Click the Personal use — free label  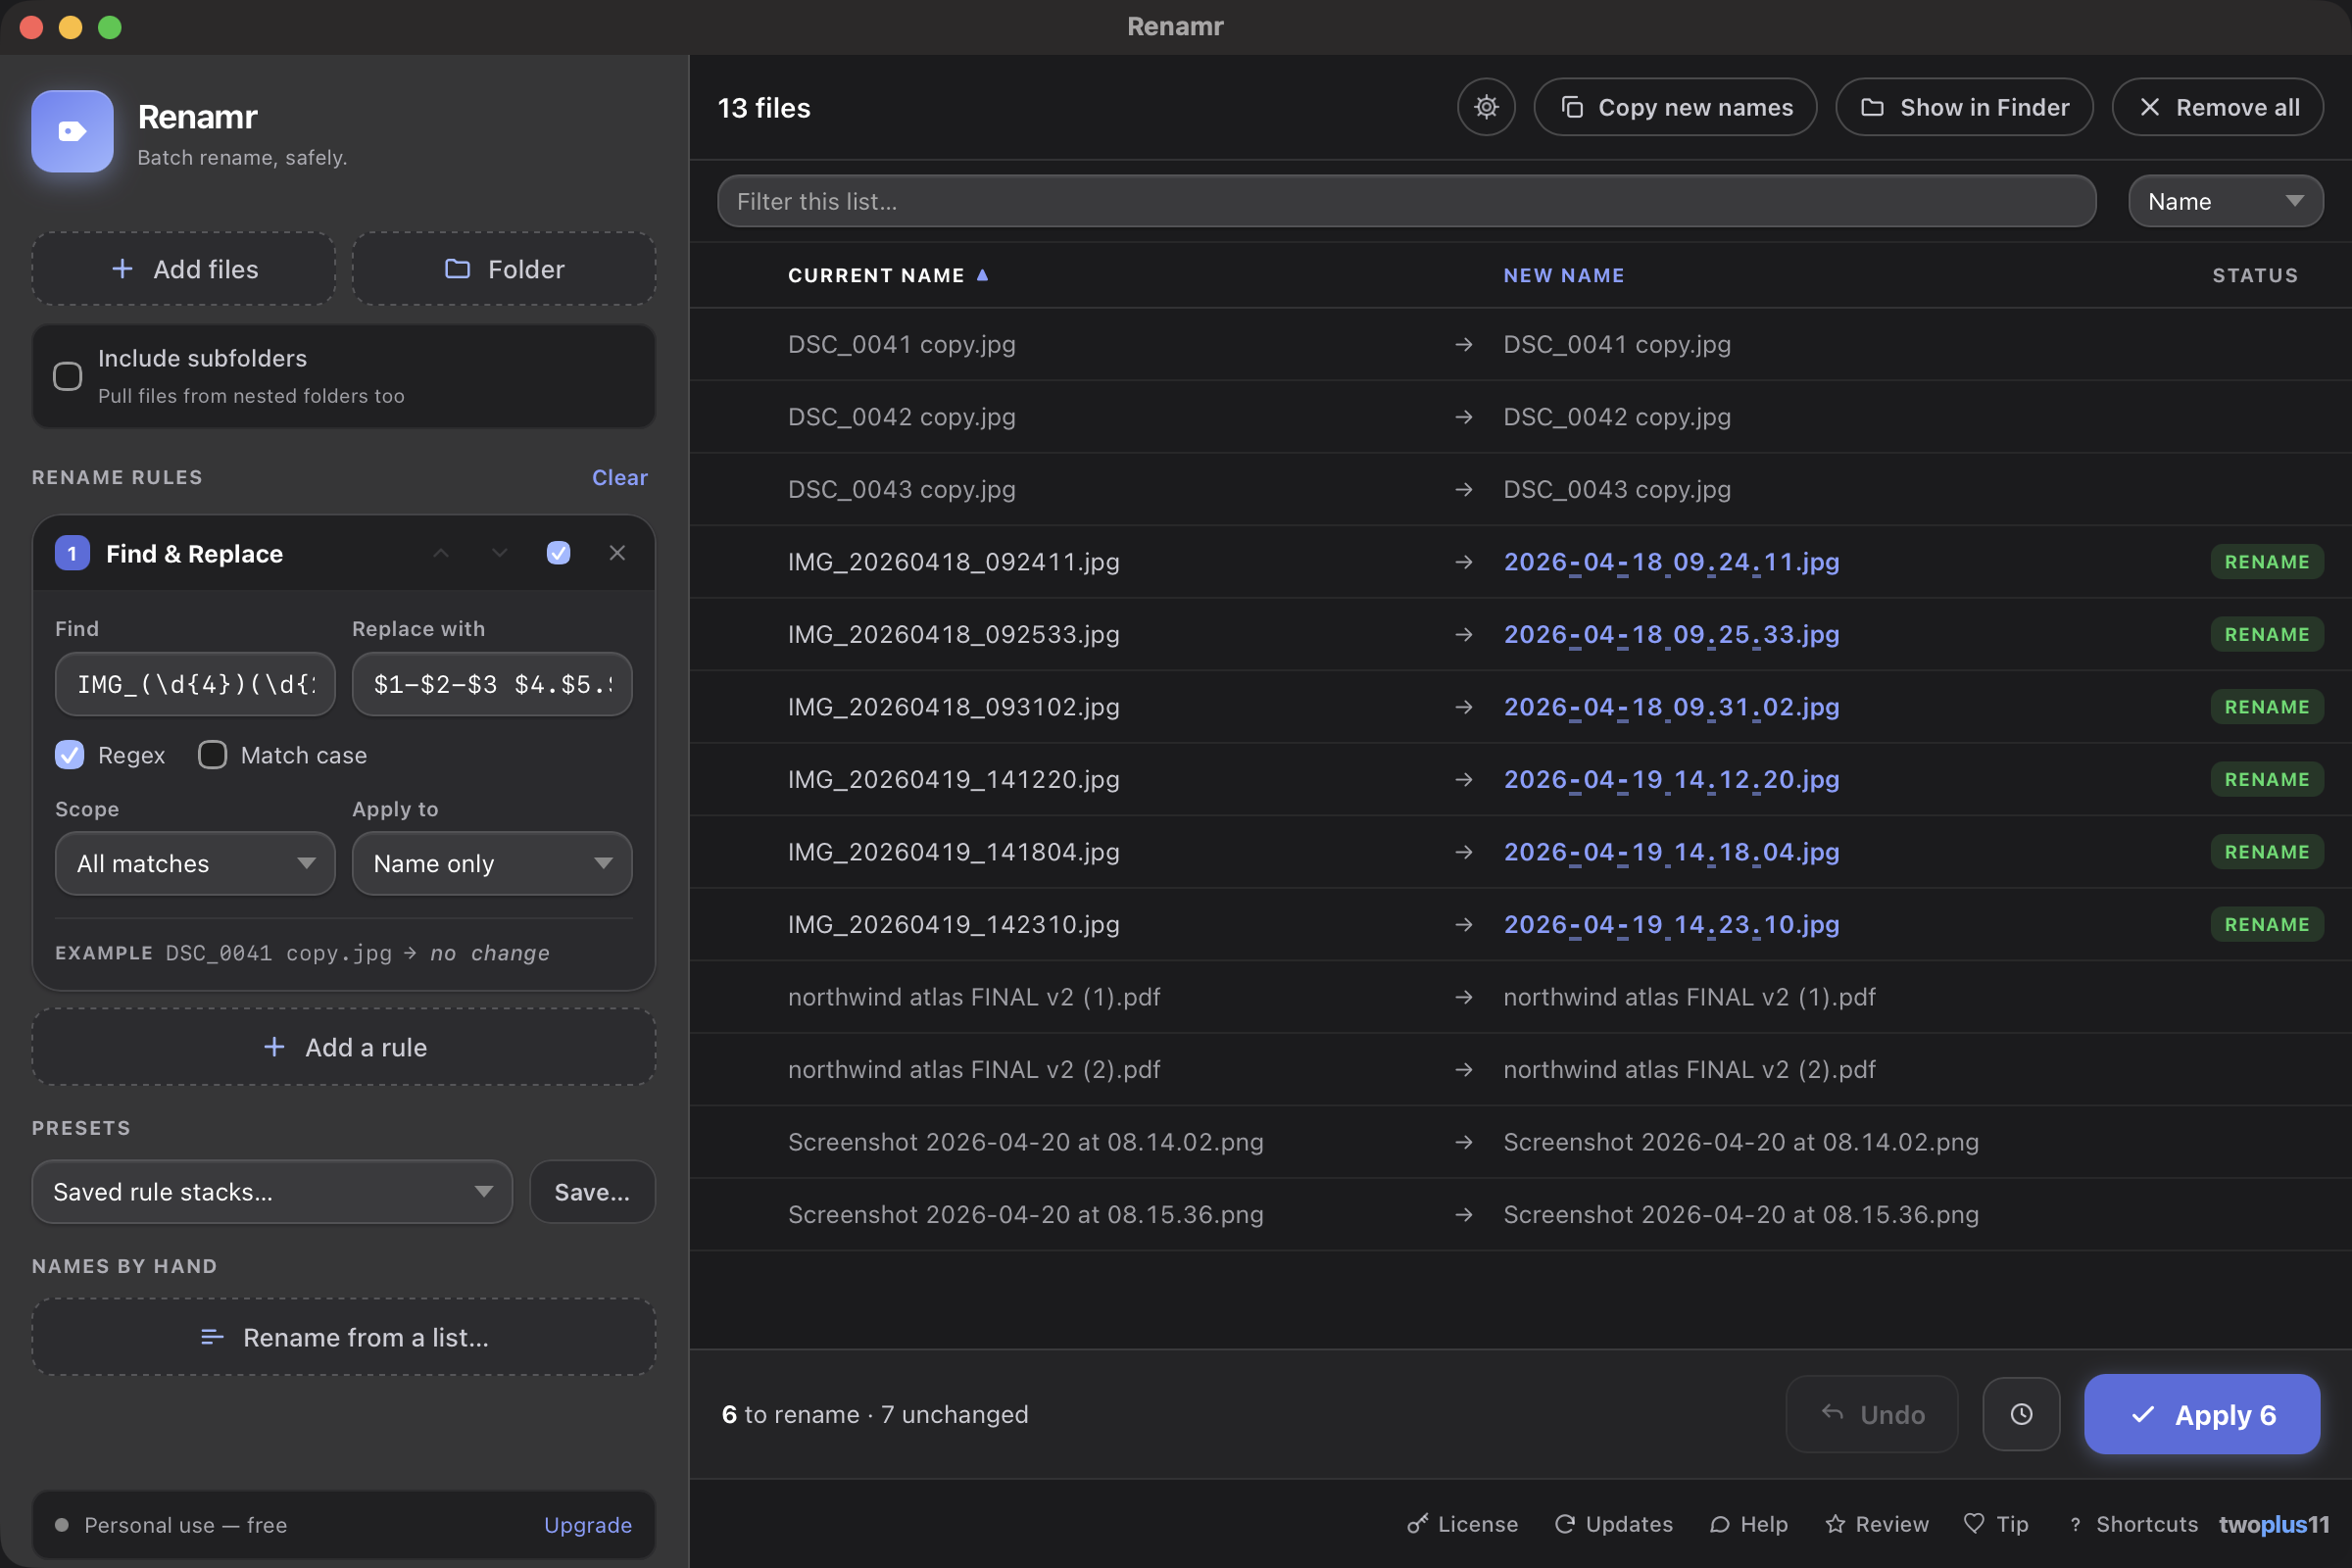coord(185,1524)
